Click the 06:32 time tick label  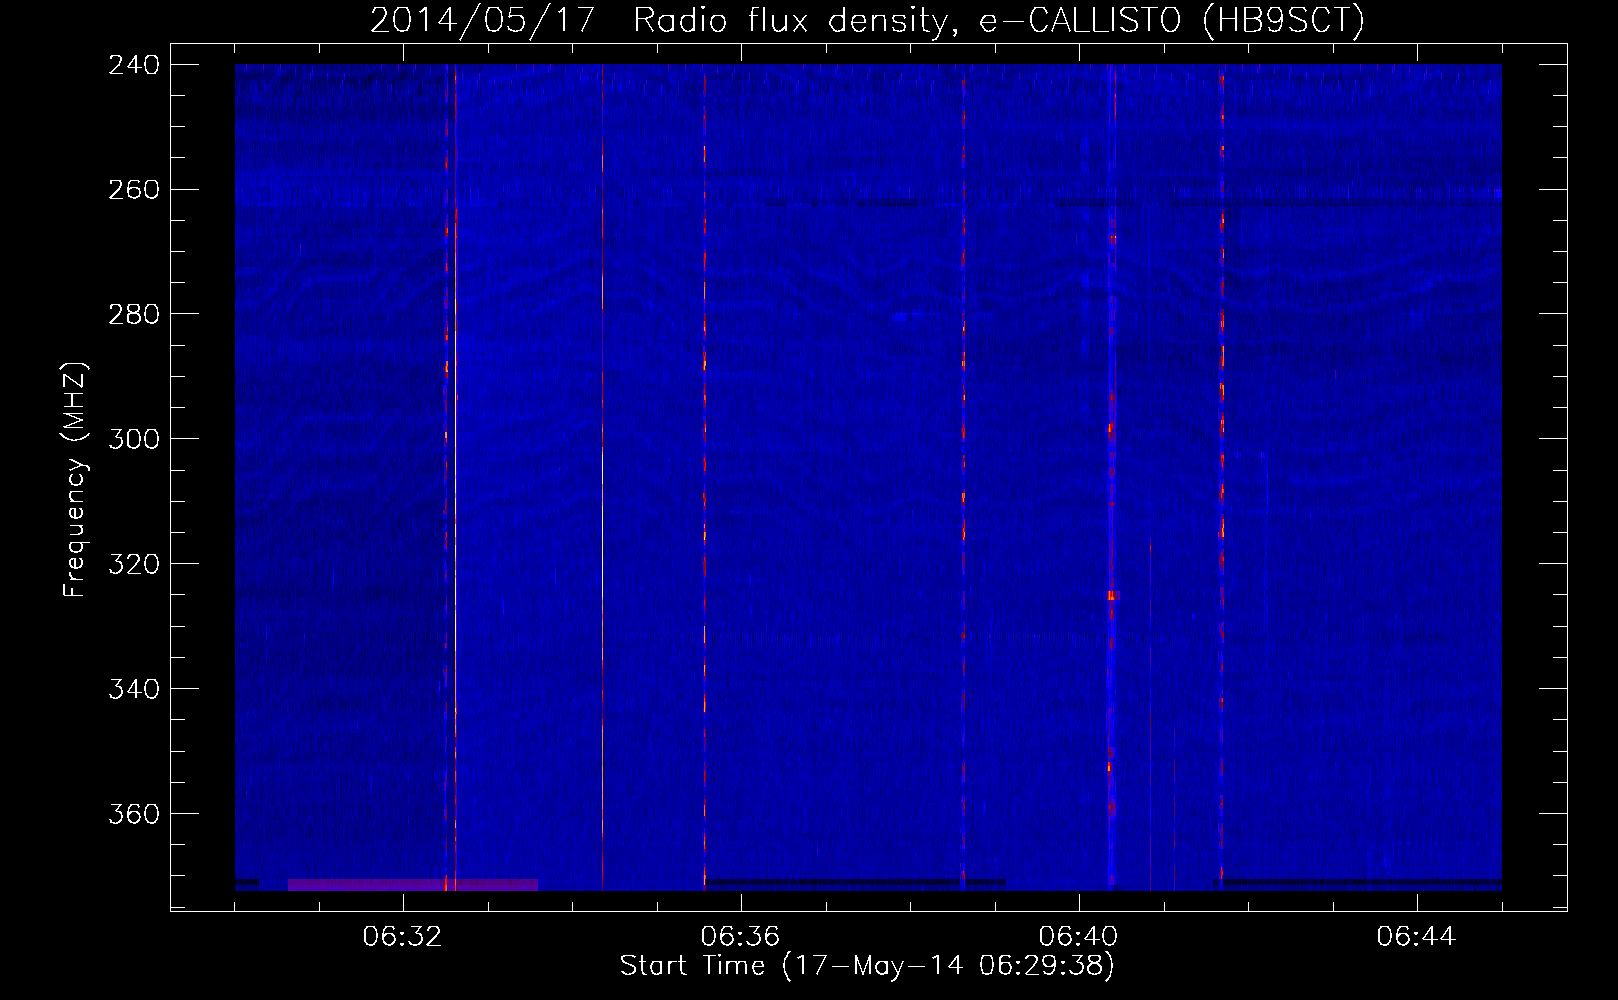402,937
